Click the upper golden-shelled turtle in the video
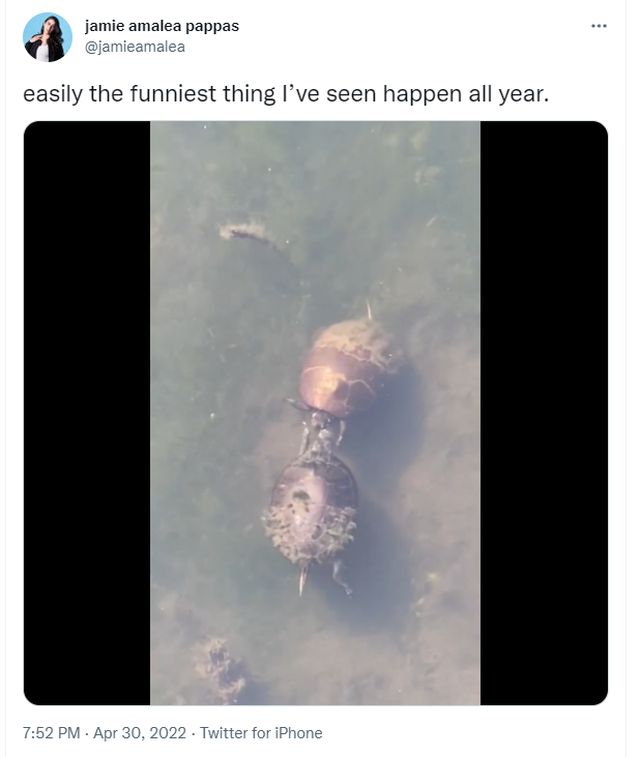Image resolution: width=640 pixels, height=757 pixels. tap(348, 369)
